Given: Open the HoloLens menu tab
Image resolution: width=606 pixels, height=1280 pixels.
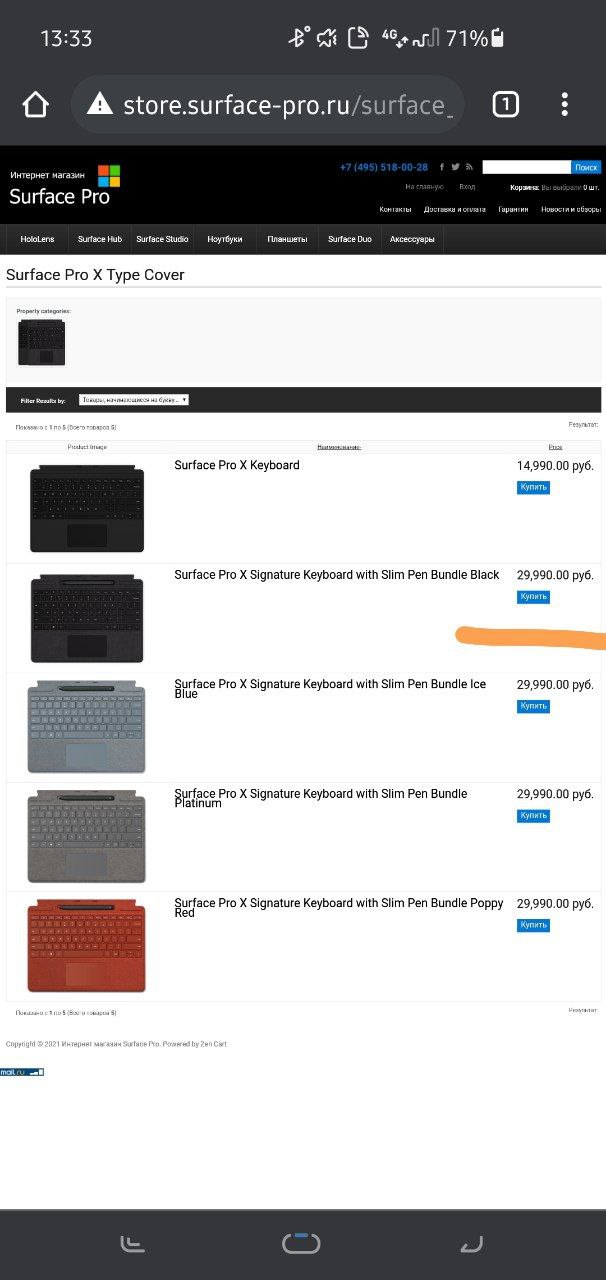Looking at the screenshot, I should pyautogui.click(x=38, y=240).
